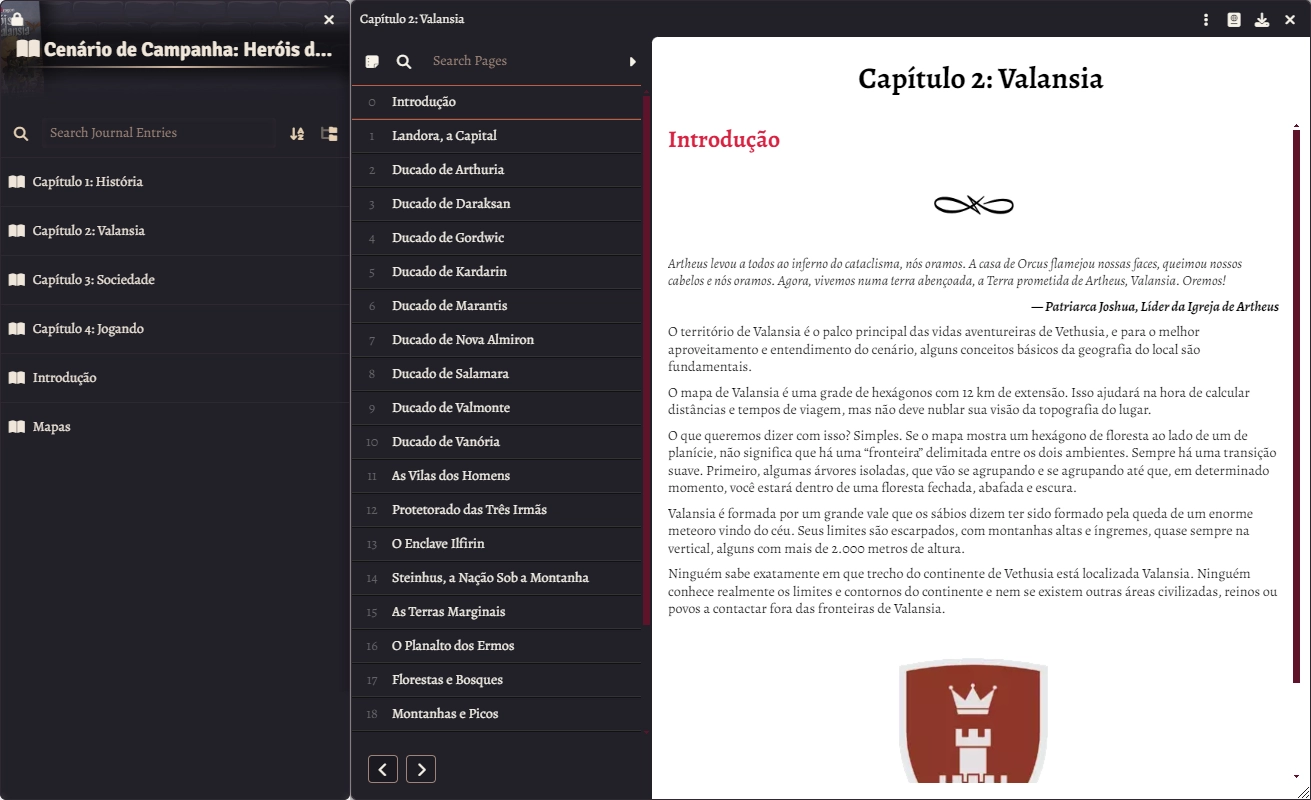Image resolution: width=1311 pixels, height=800 pixels.
Task: Click the red castle crest image
Action: tap(973, 722)
